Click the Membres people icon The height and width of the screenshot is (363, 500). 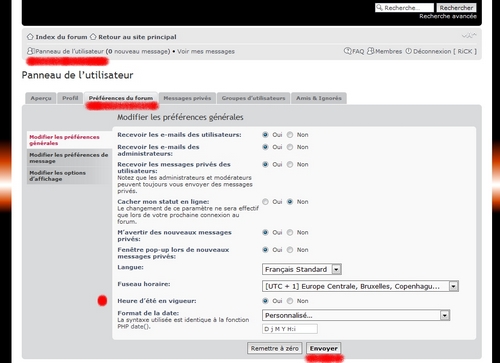(x=371, y=51)
